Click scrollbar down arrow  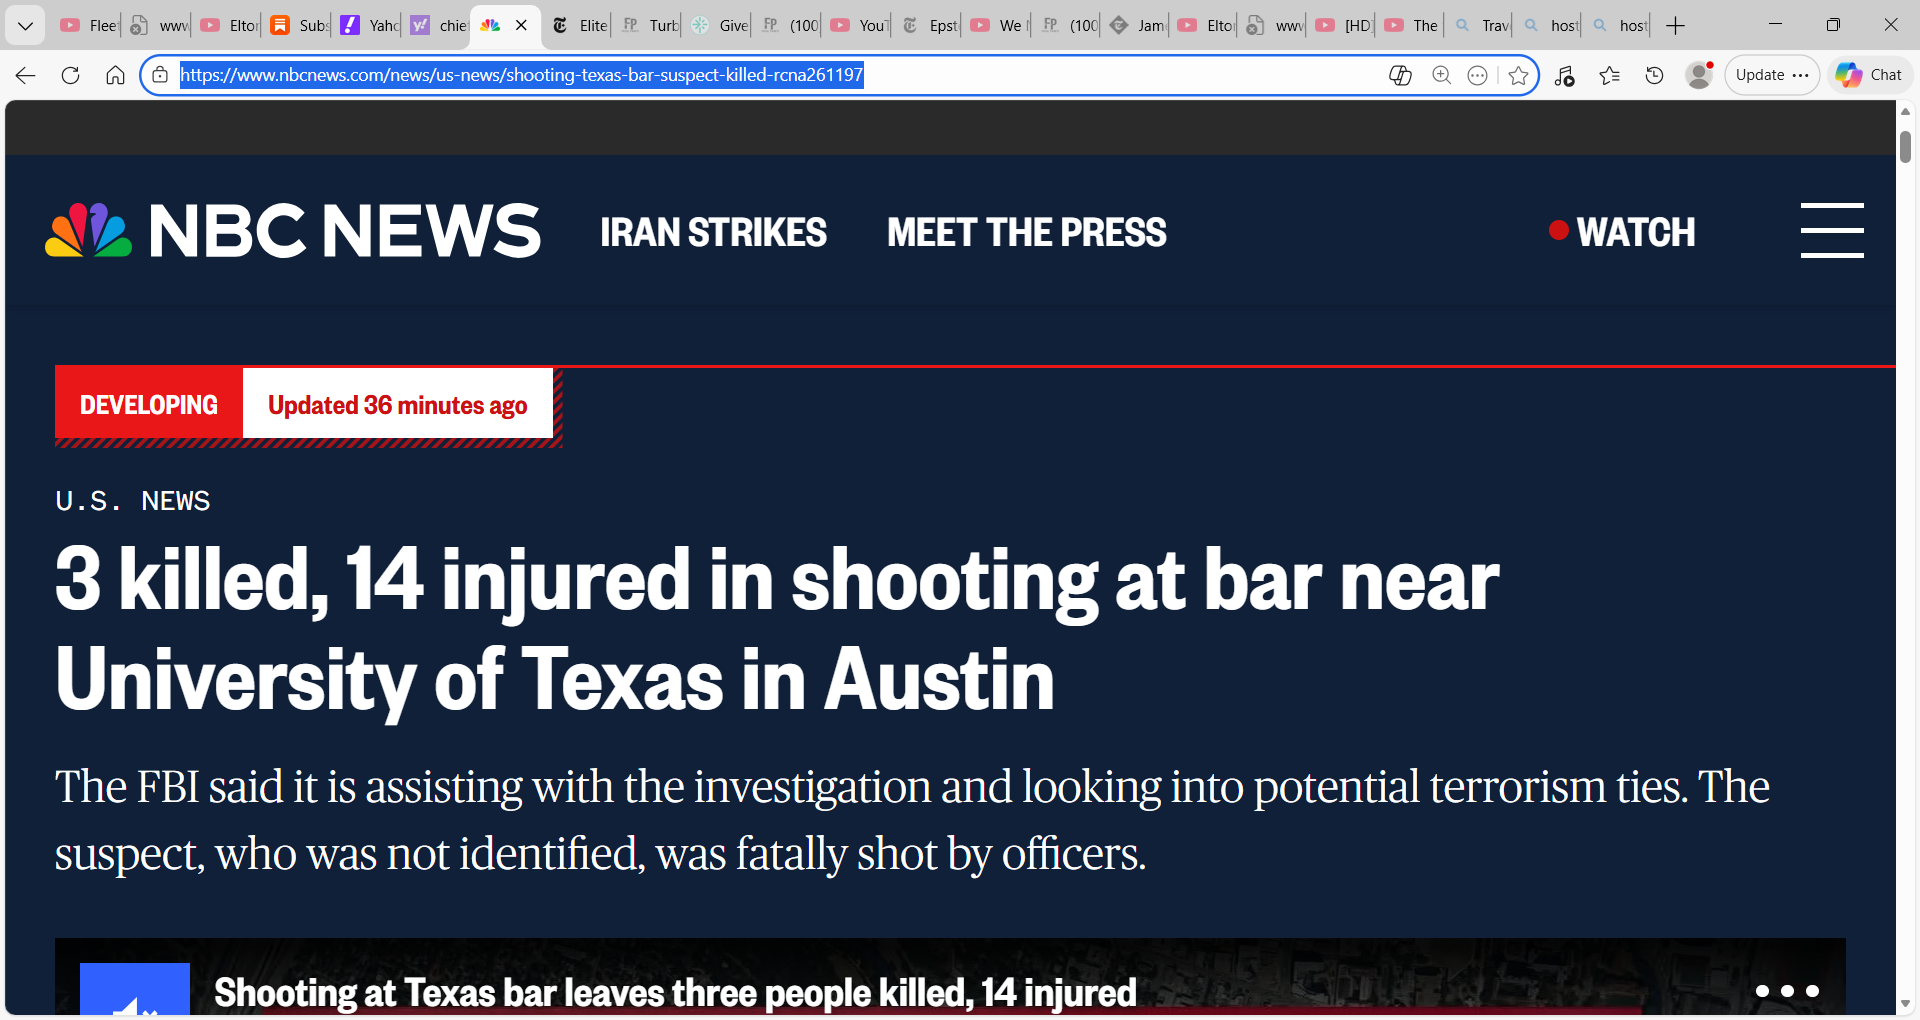click(1905, 1004)
